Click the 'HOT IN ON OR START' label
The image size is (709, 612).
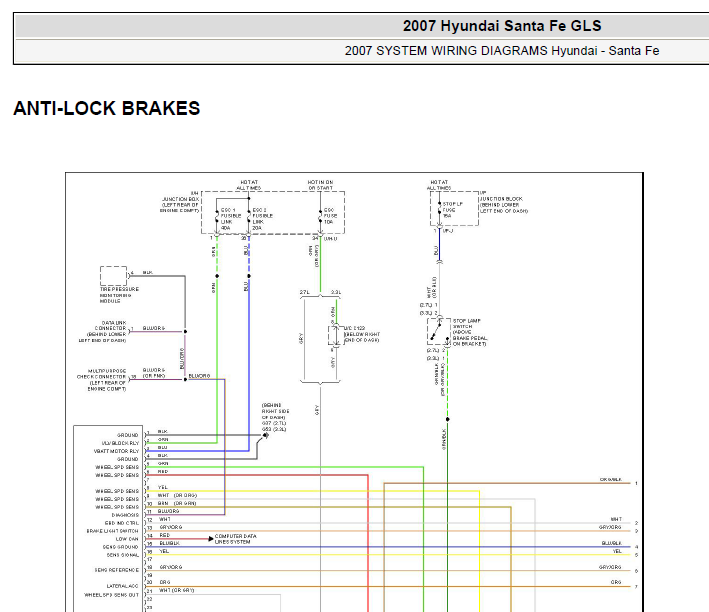(320, 185)
